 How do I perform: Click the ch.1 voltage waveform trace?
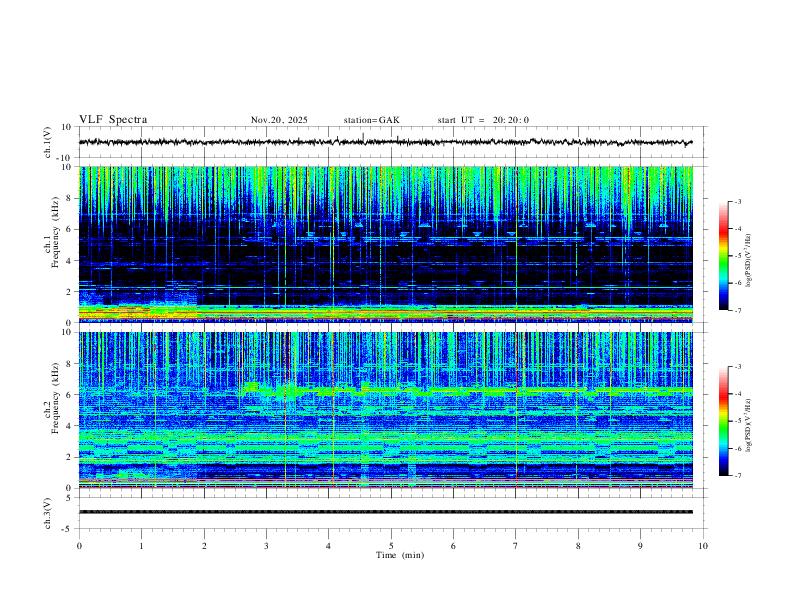click(x=385, y=142)
